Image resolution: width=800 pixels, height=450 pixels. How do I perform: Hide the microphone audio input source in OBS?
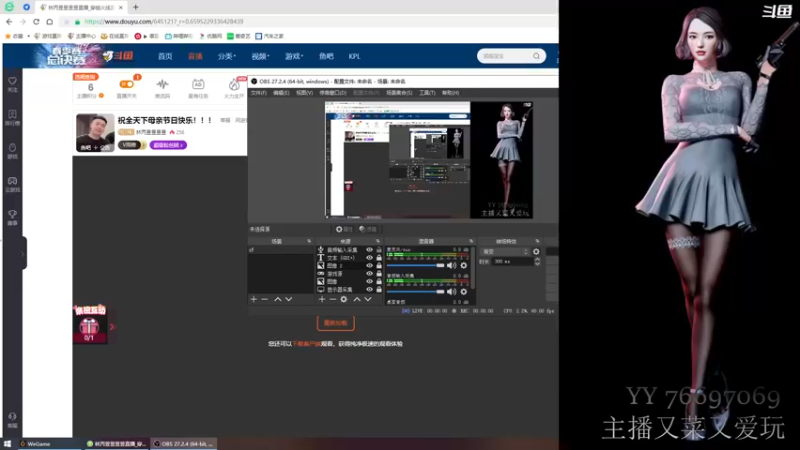pos(369,249)
